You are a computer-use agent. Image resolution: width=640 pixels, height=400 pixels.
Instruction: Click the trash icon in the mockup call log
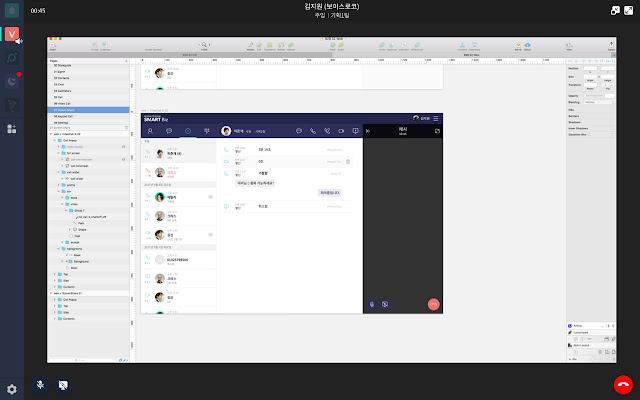[x=348, y=162]
